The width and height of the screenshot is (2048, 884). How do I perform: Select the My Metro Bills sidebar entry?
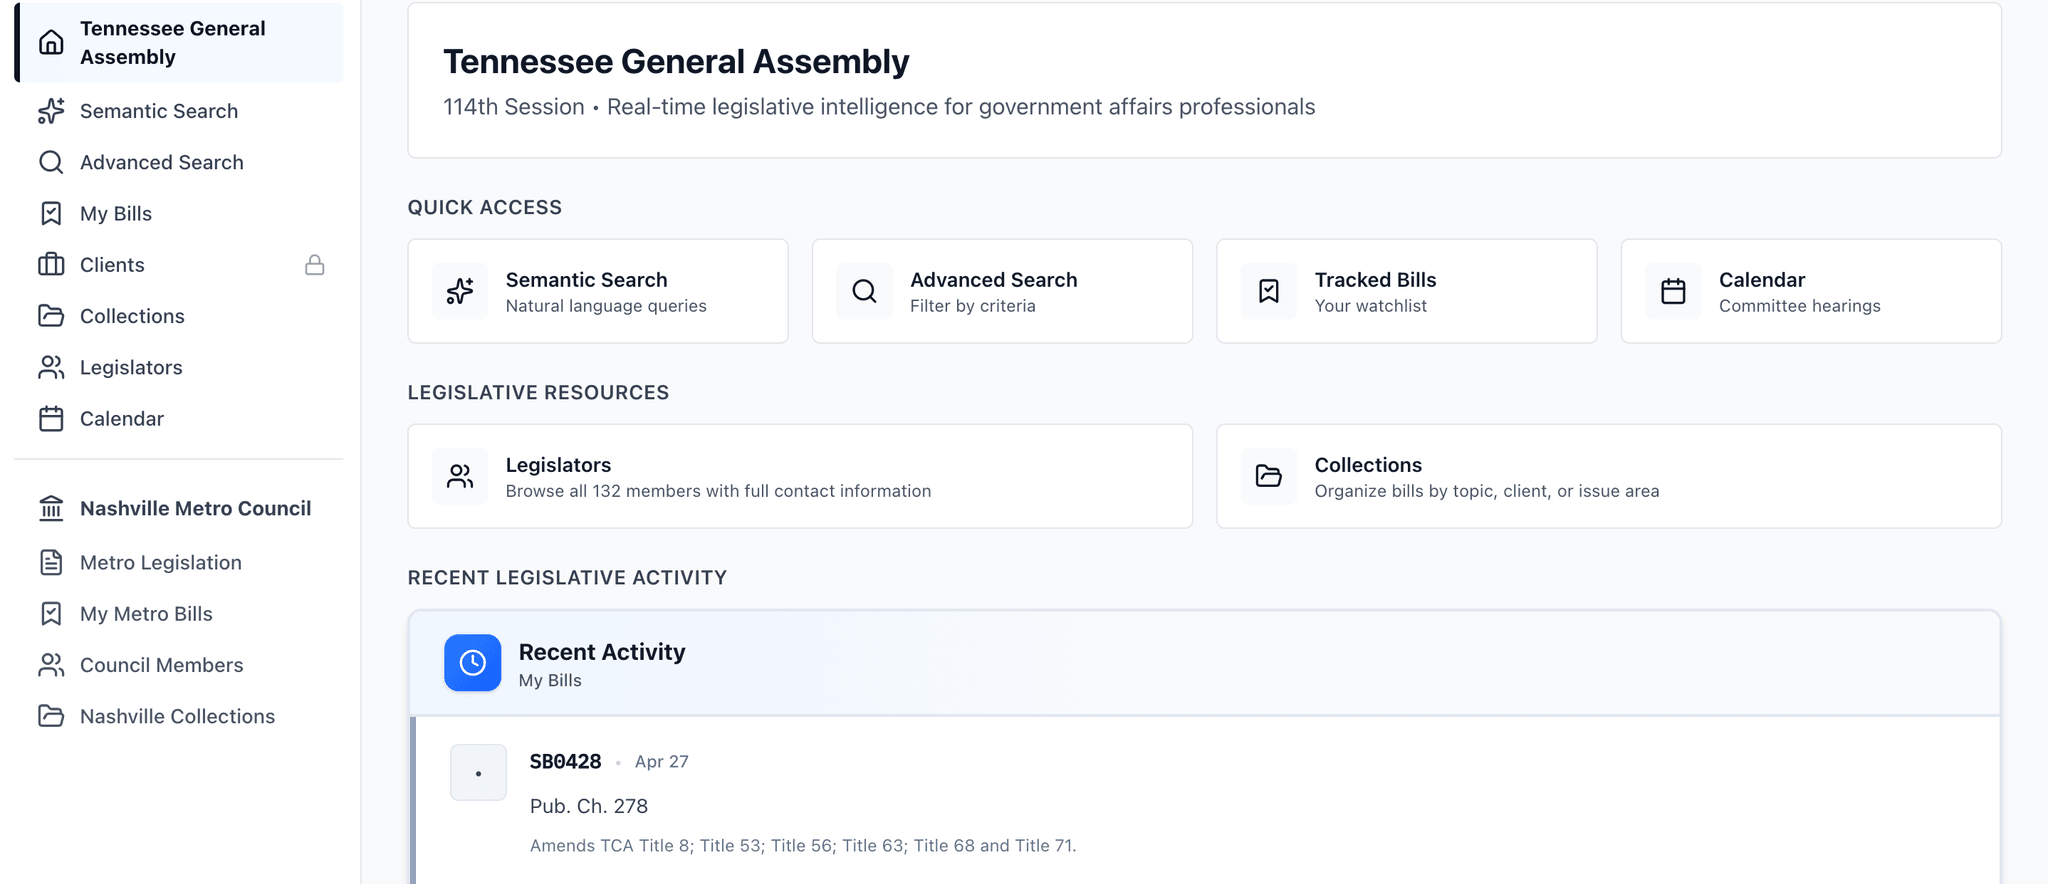point(146,613)
